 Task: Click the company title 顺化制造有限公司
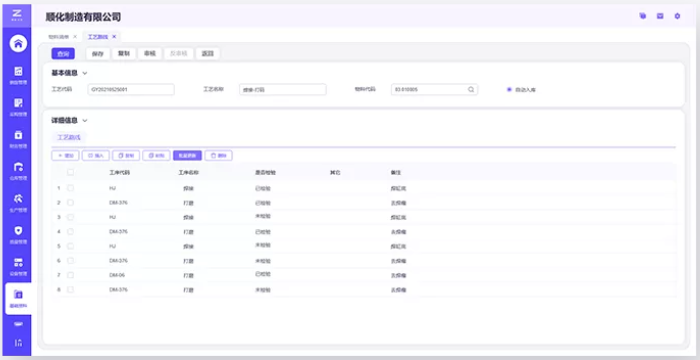click(x=83, y=17)
